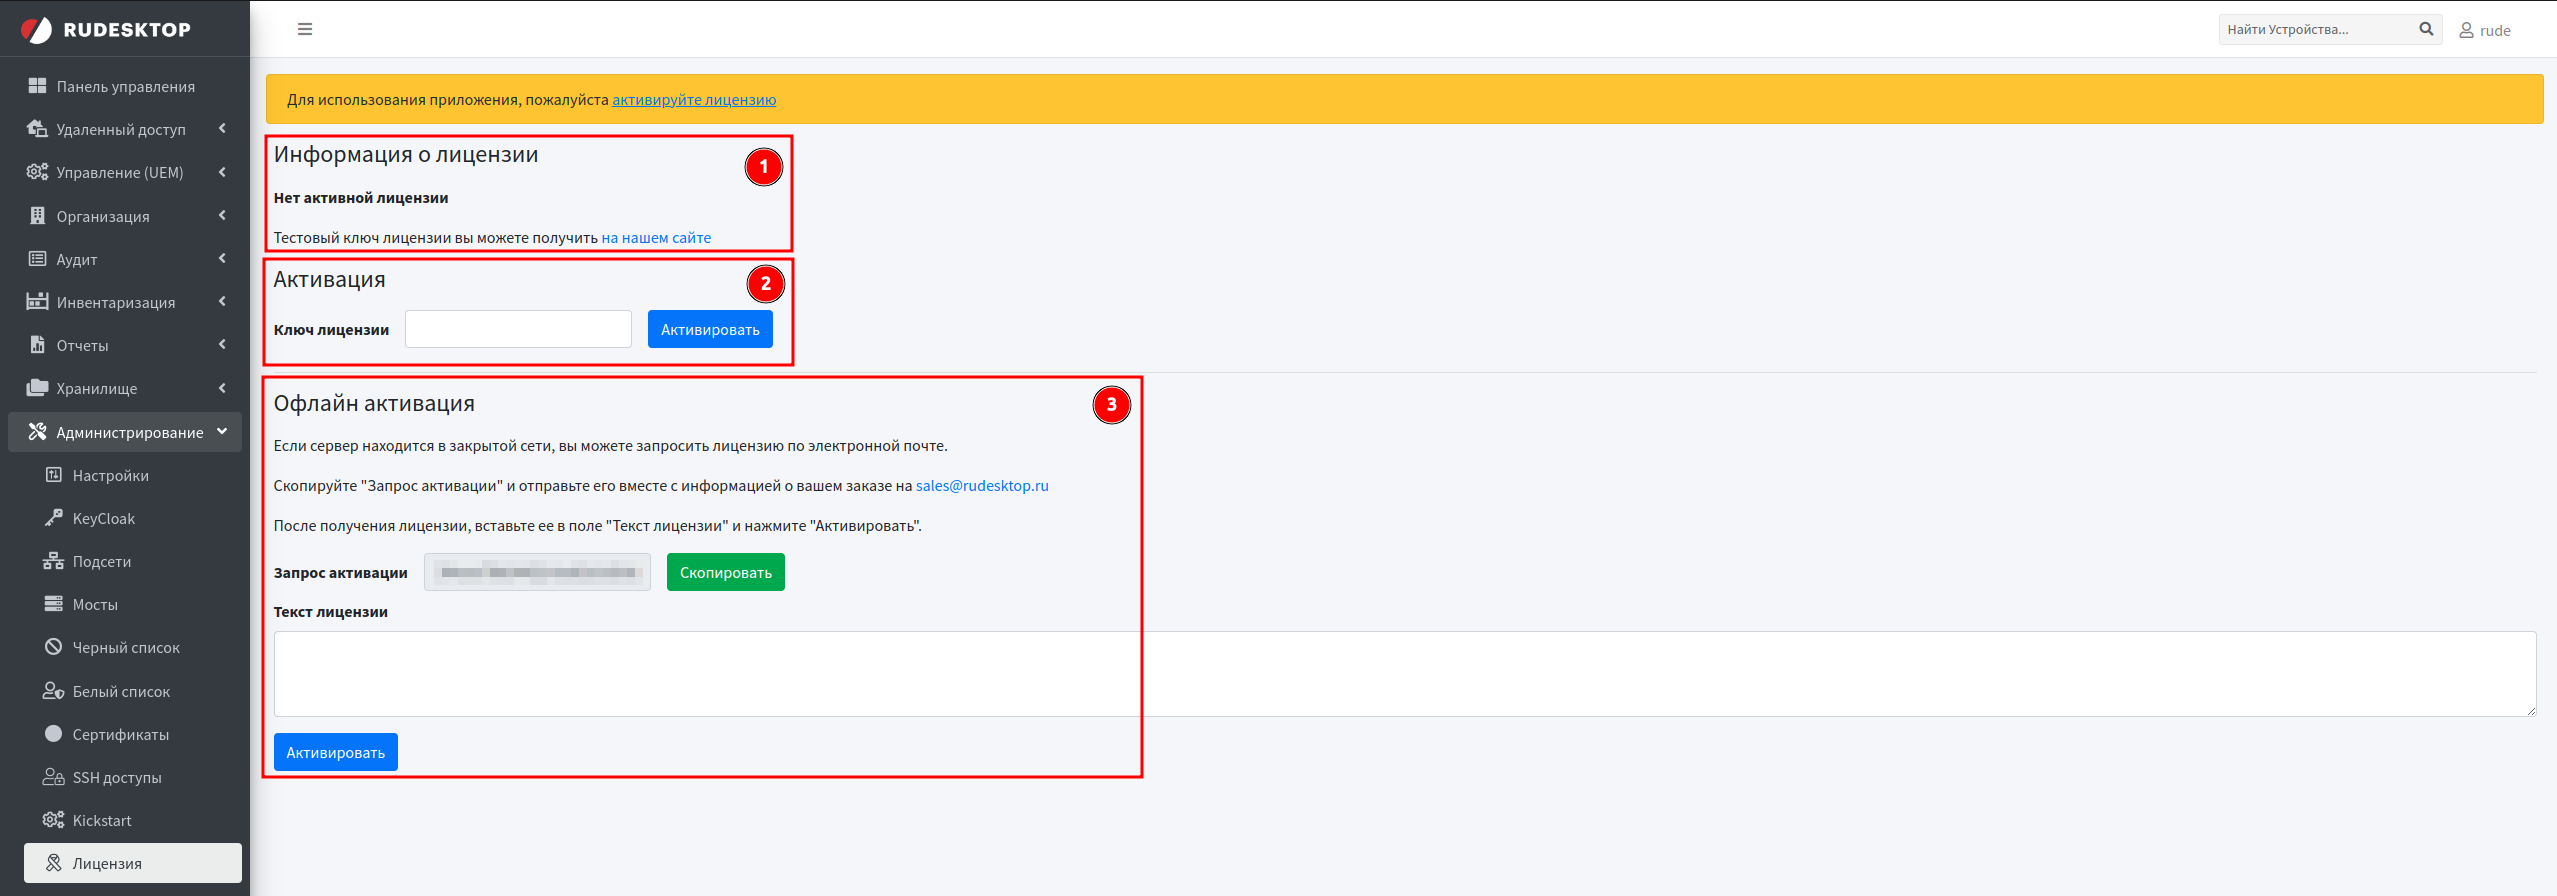Click the Kickstart gears icon
2557x896 pixels.
click(53, 820)
